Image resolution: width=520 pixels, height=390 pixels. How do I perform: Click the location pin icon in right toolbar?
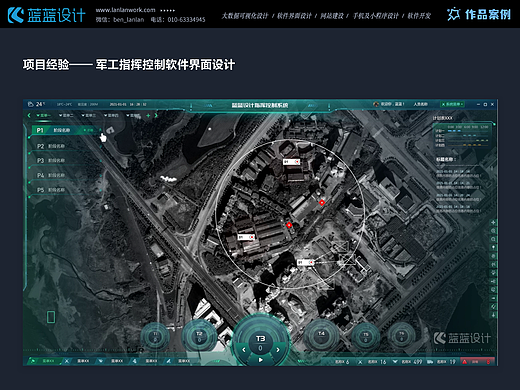pos(493,247)
